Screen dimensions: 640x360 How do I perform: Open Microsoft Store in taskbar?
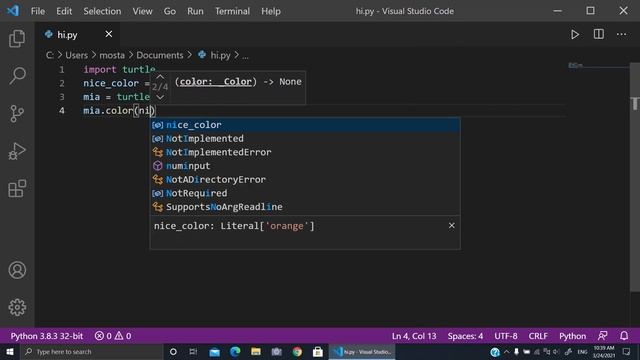point(318,352)
